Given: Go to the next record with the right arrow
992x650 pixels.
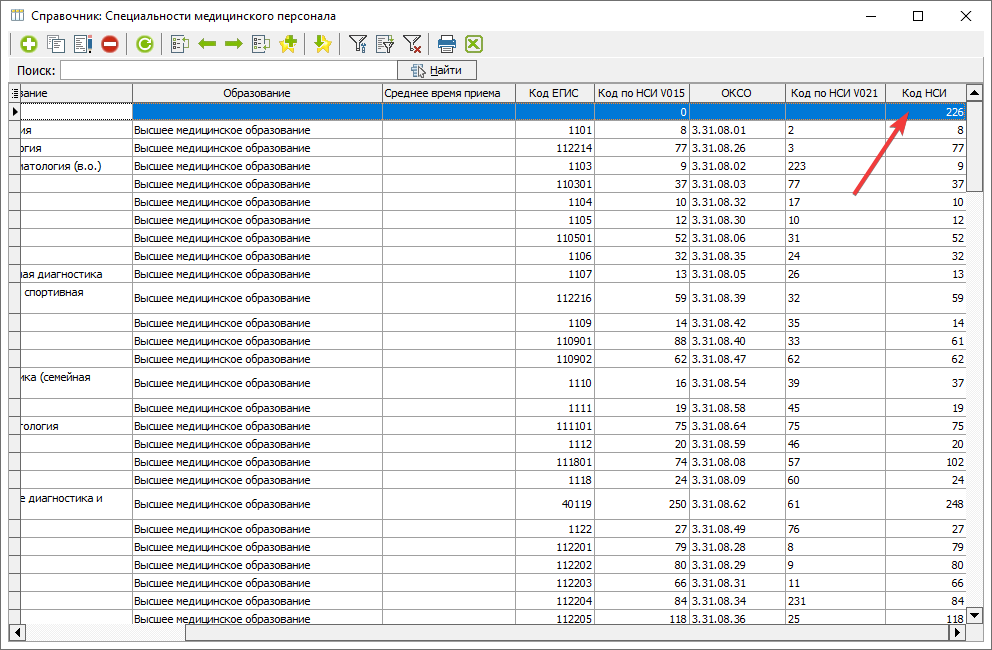Looking at the screenshot, I should (233, 44).
